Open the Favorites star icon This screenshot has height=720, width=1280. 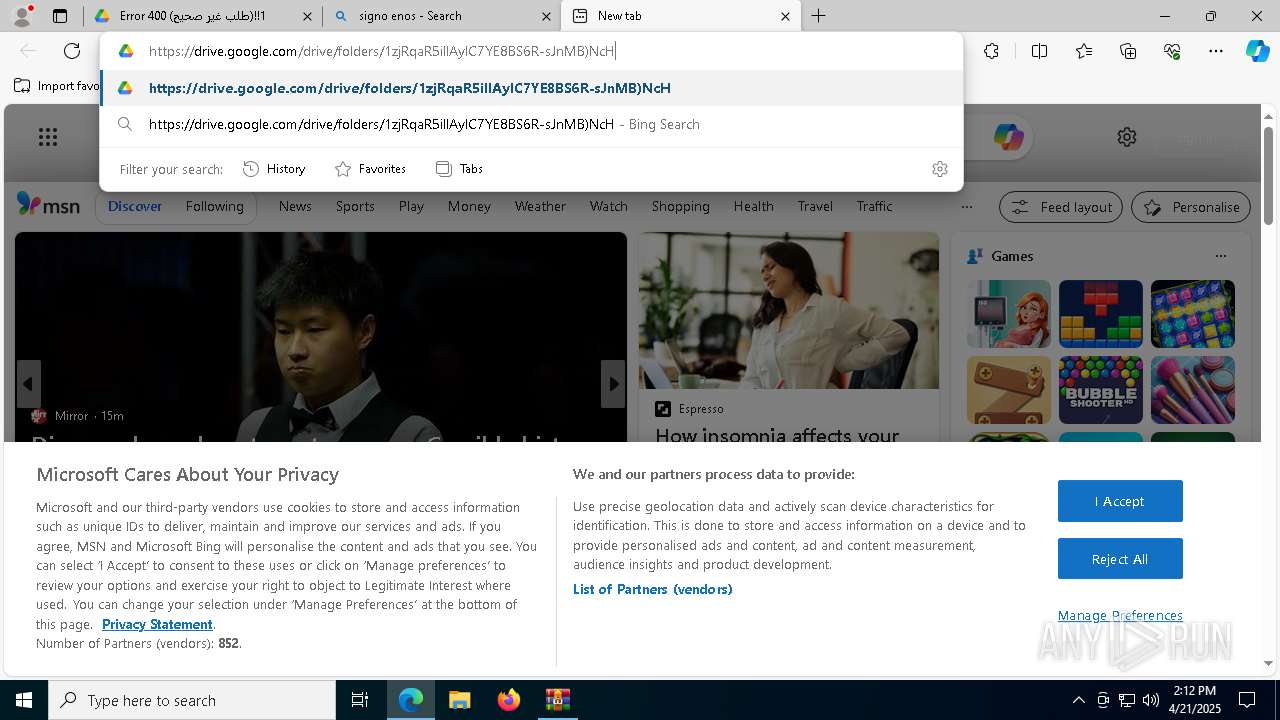1084,51
